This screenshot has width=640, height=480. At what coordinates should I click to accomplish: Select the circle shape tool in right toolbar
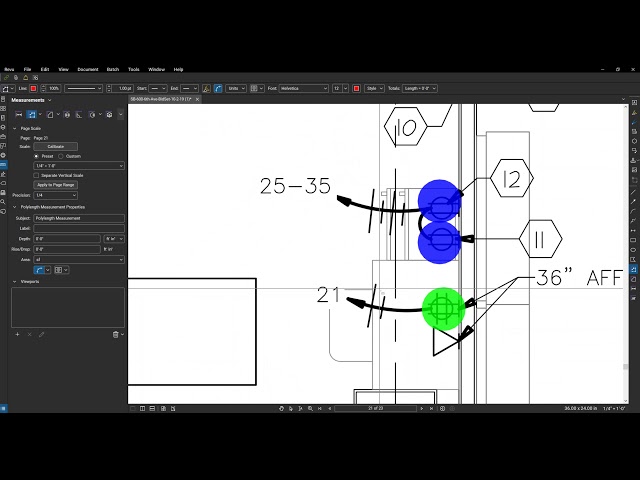[x=634, y=249]
